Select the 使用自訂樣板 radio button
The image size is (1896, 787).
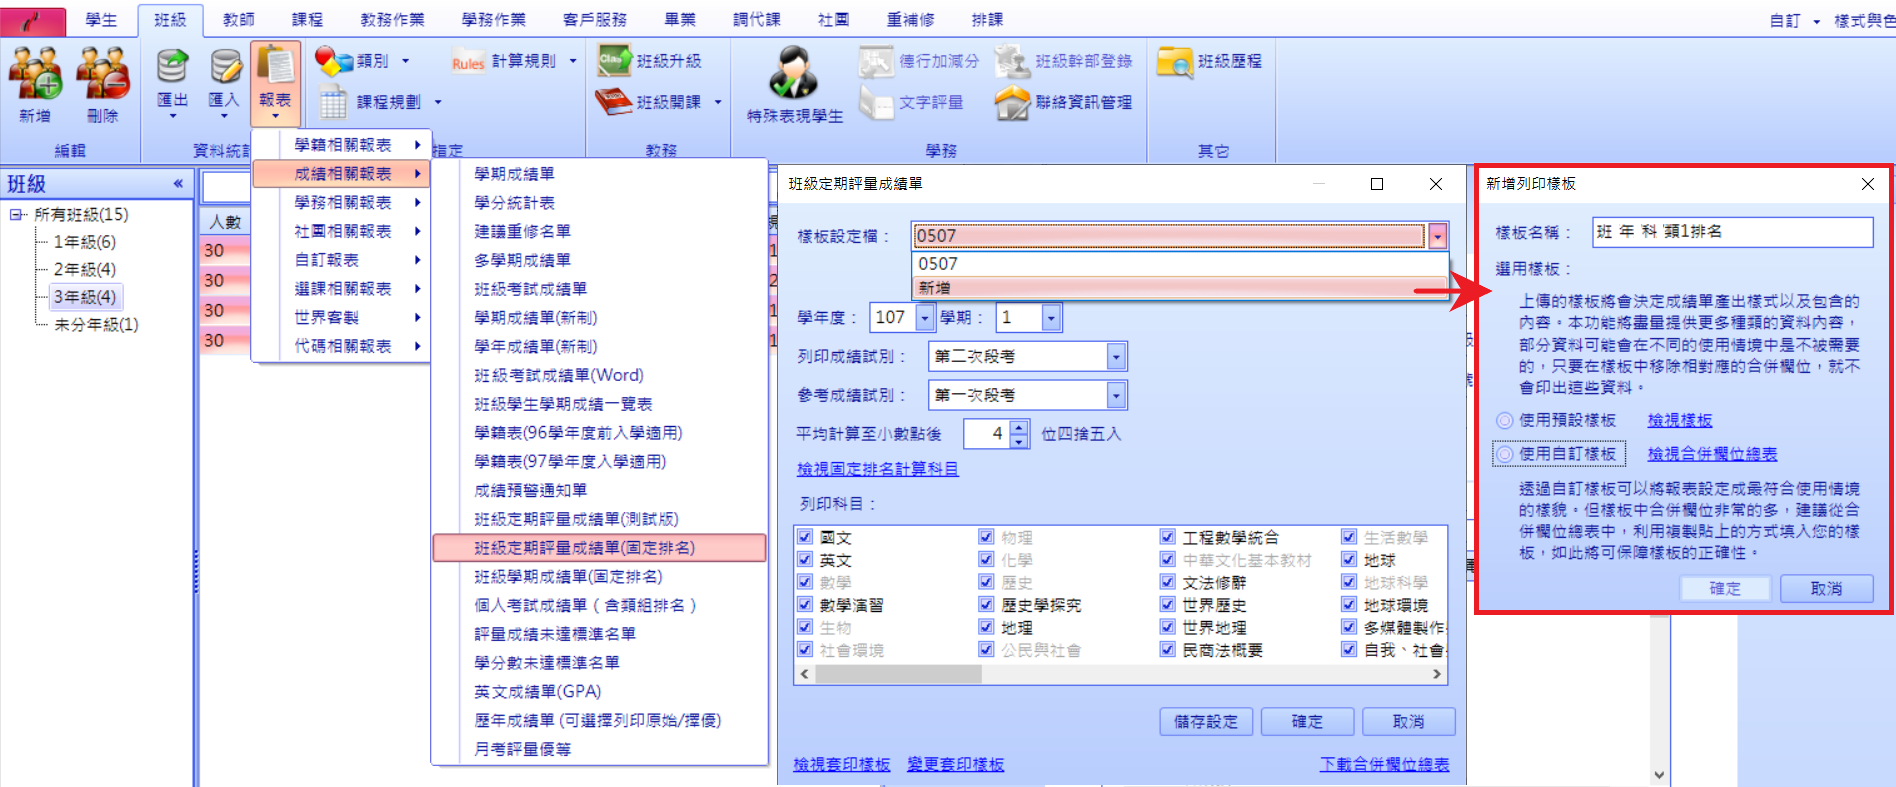pyautogui.click(x=1505, y=454)
